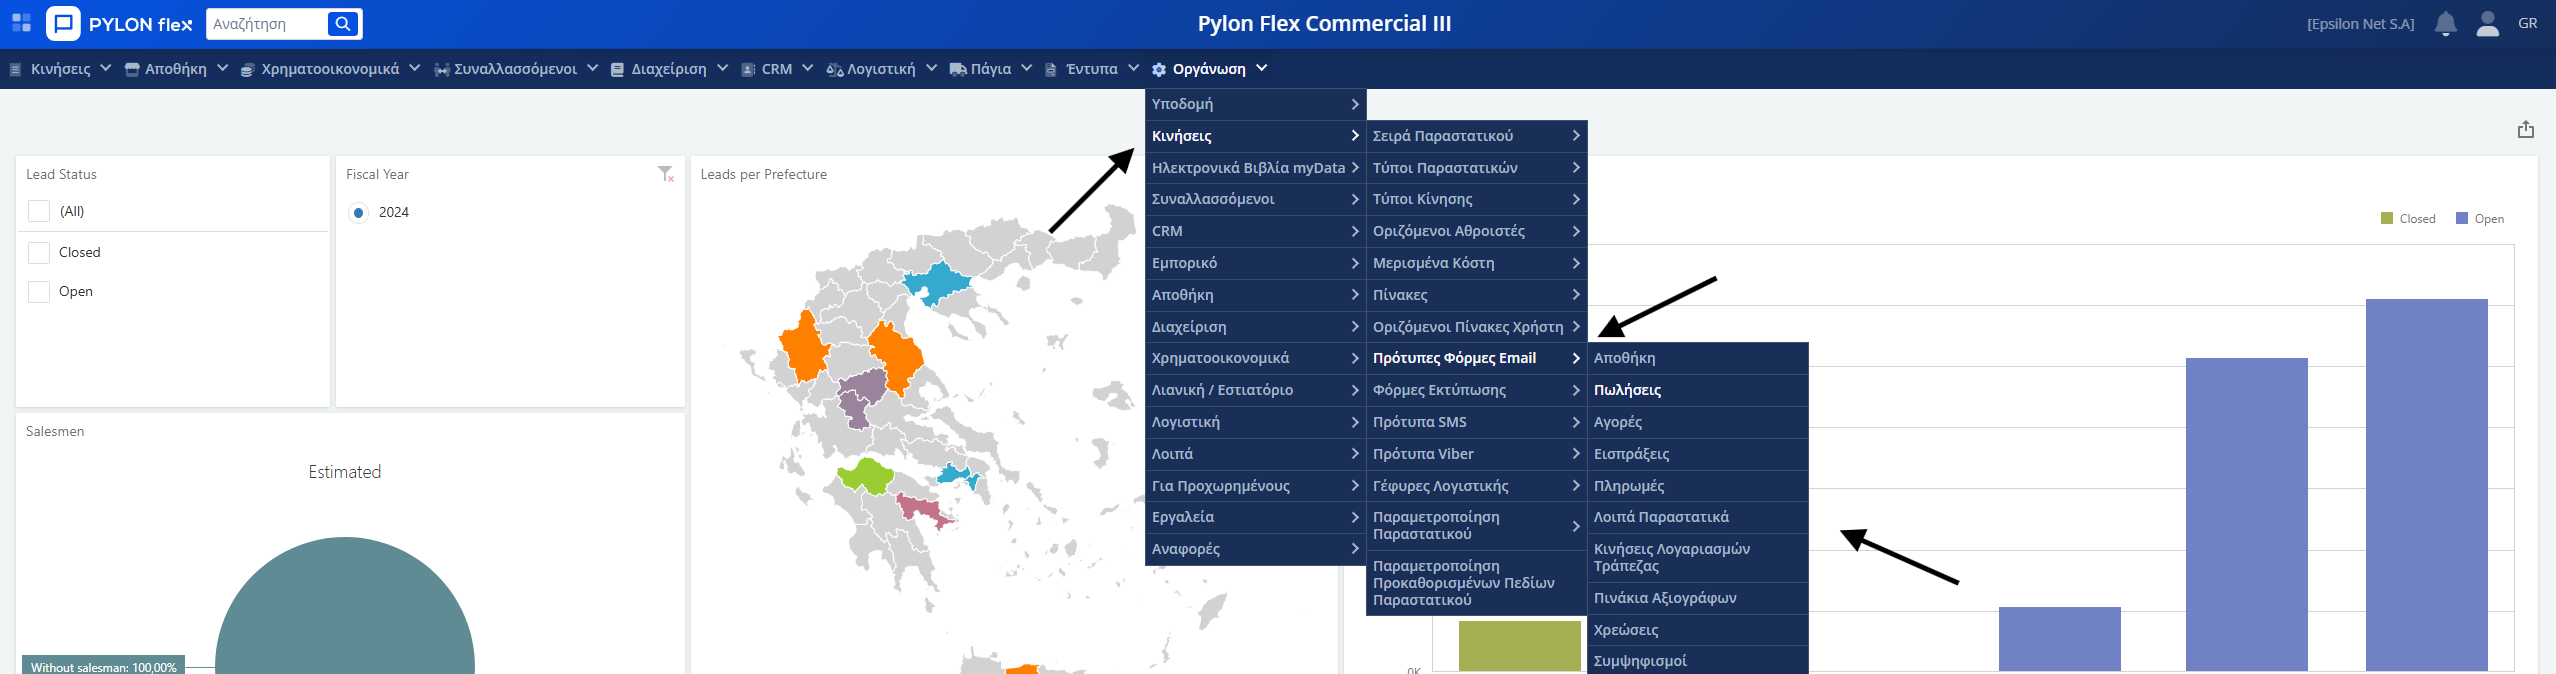
Task: Open the Εργαλεία submenu
Action: [x=1255, y=517]
